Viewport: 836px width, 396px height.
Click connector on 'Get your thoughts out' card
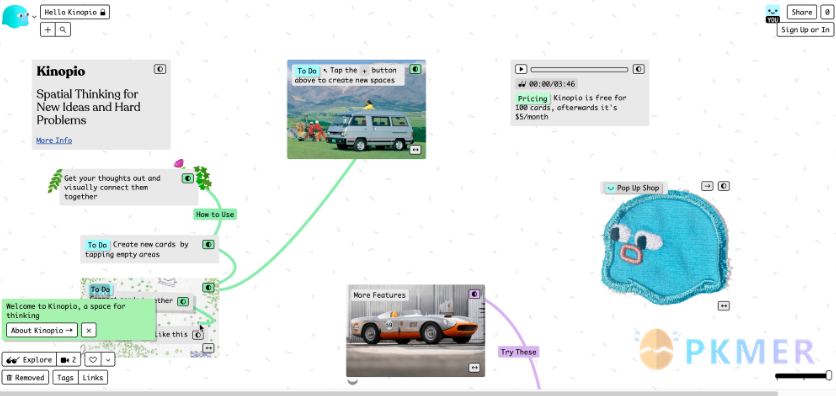188,179
